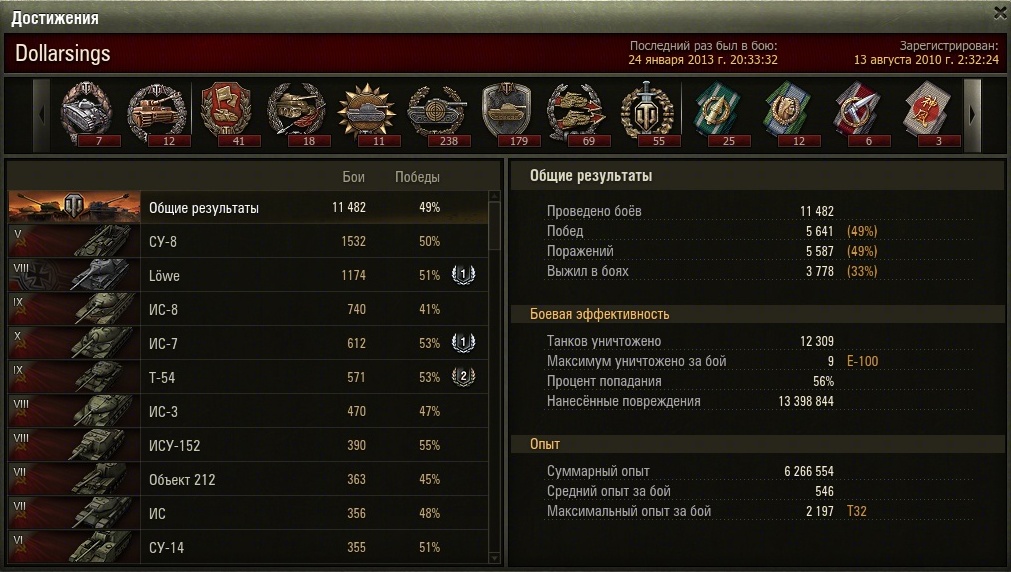
Task: Select the Общие результаты row in tank list
Action: tap(248, 207)
